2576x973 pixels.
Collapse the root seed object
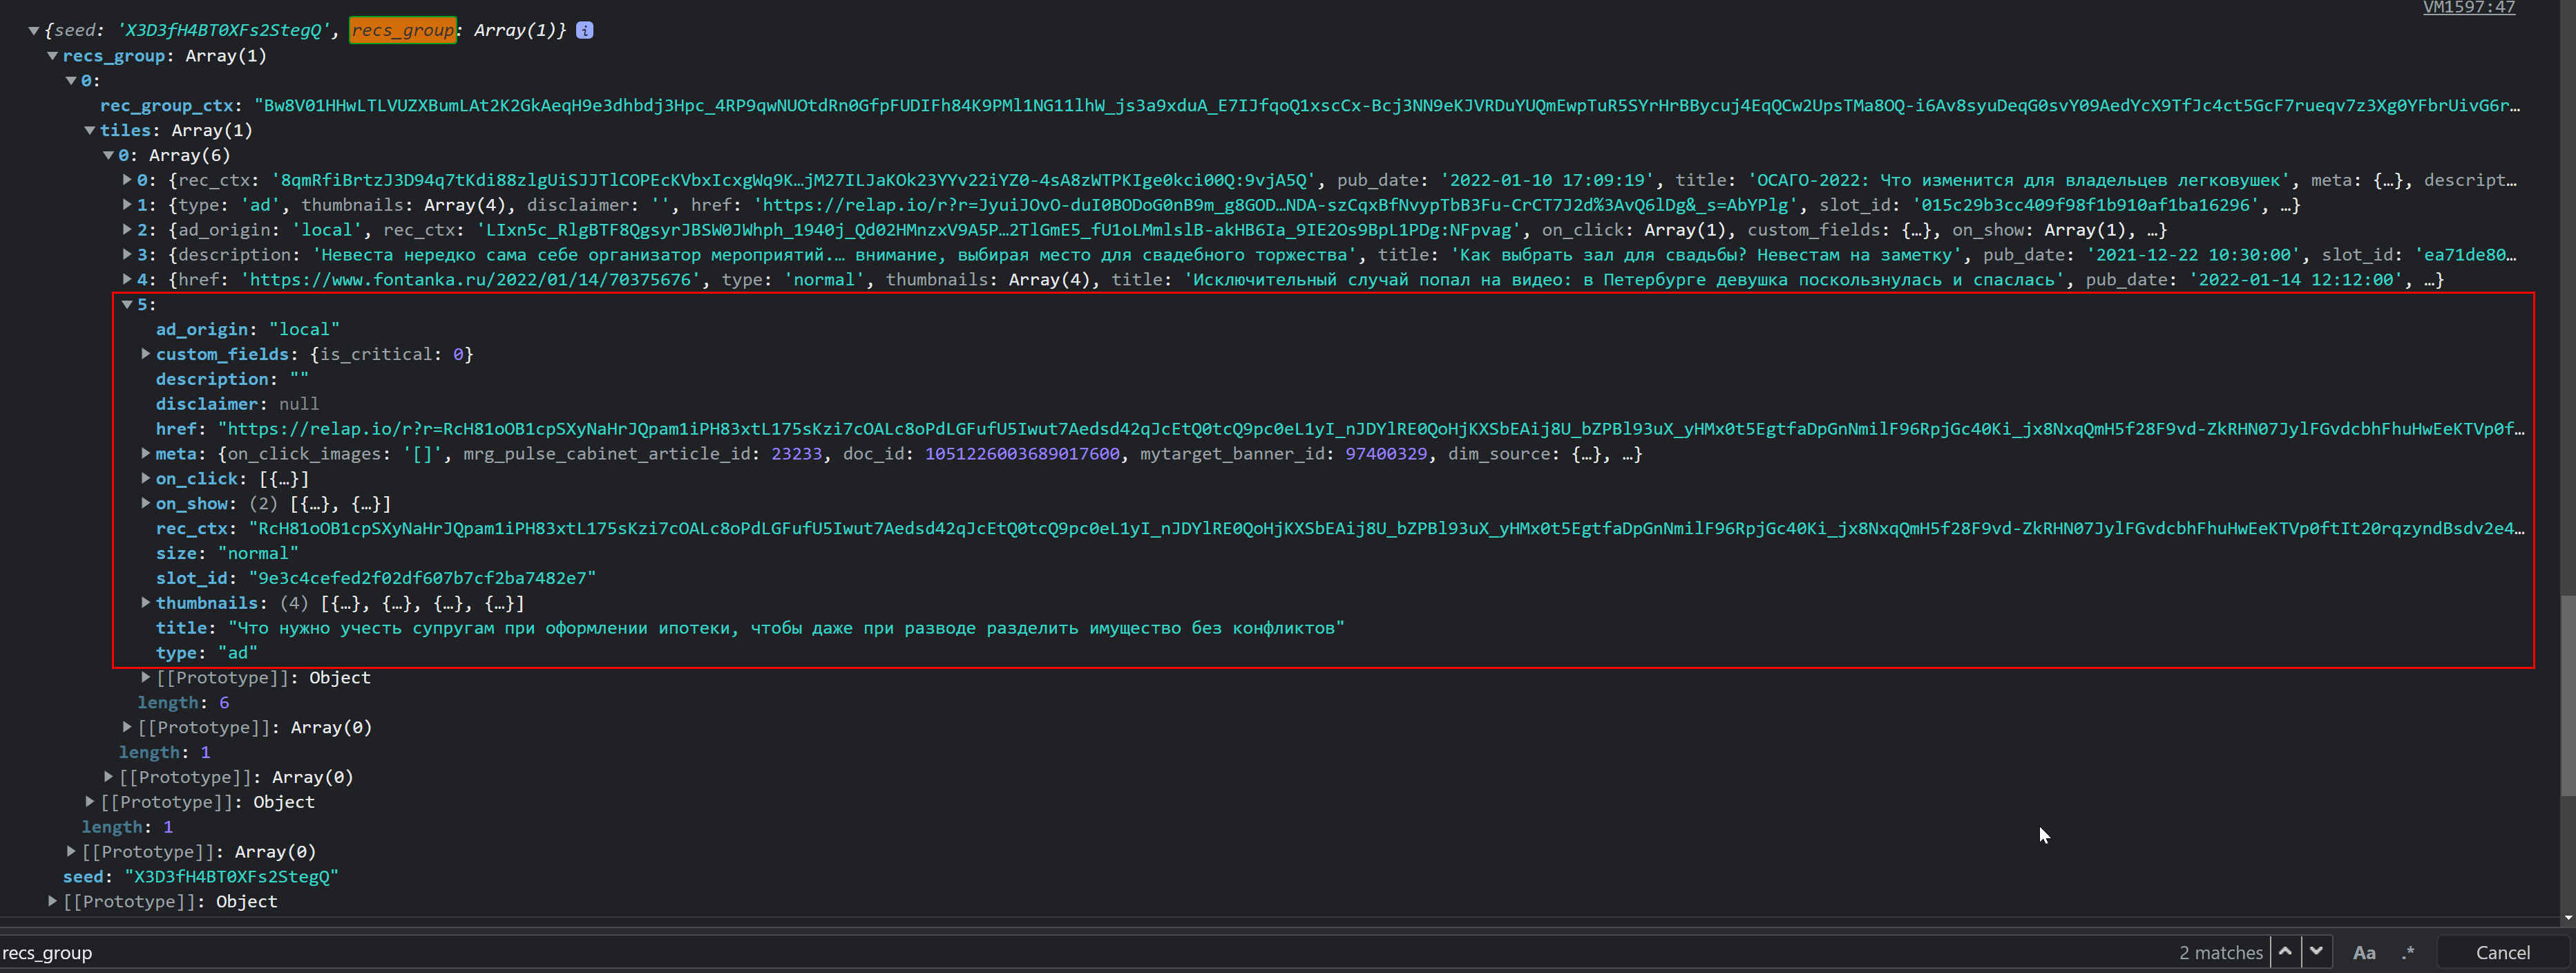33,30
